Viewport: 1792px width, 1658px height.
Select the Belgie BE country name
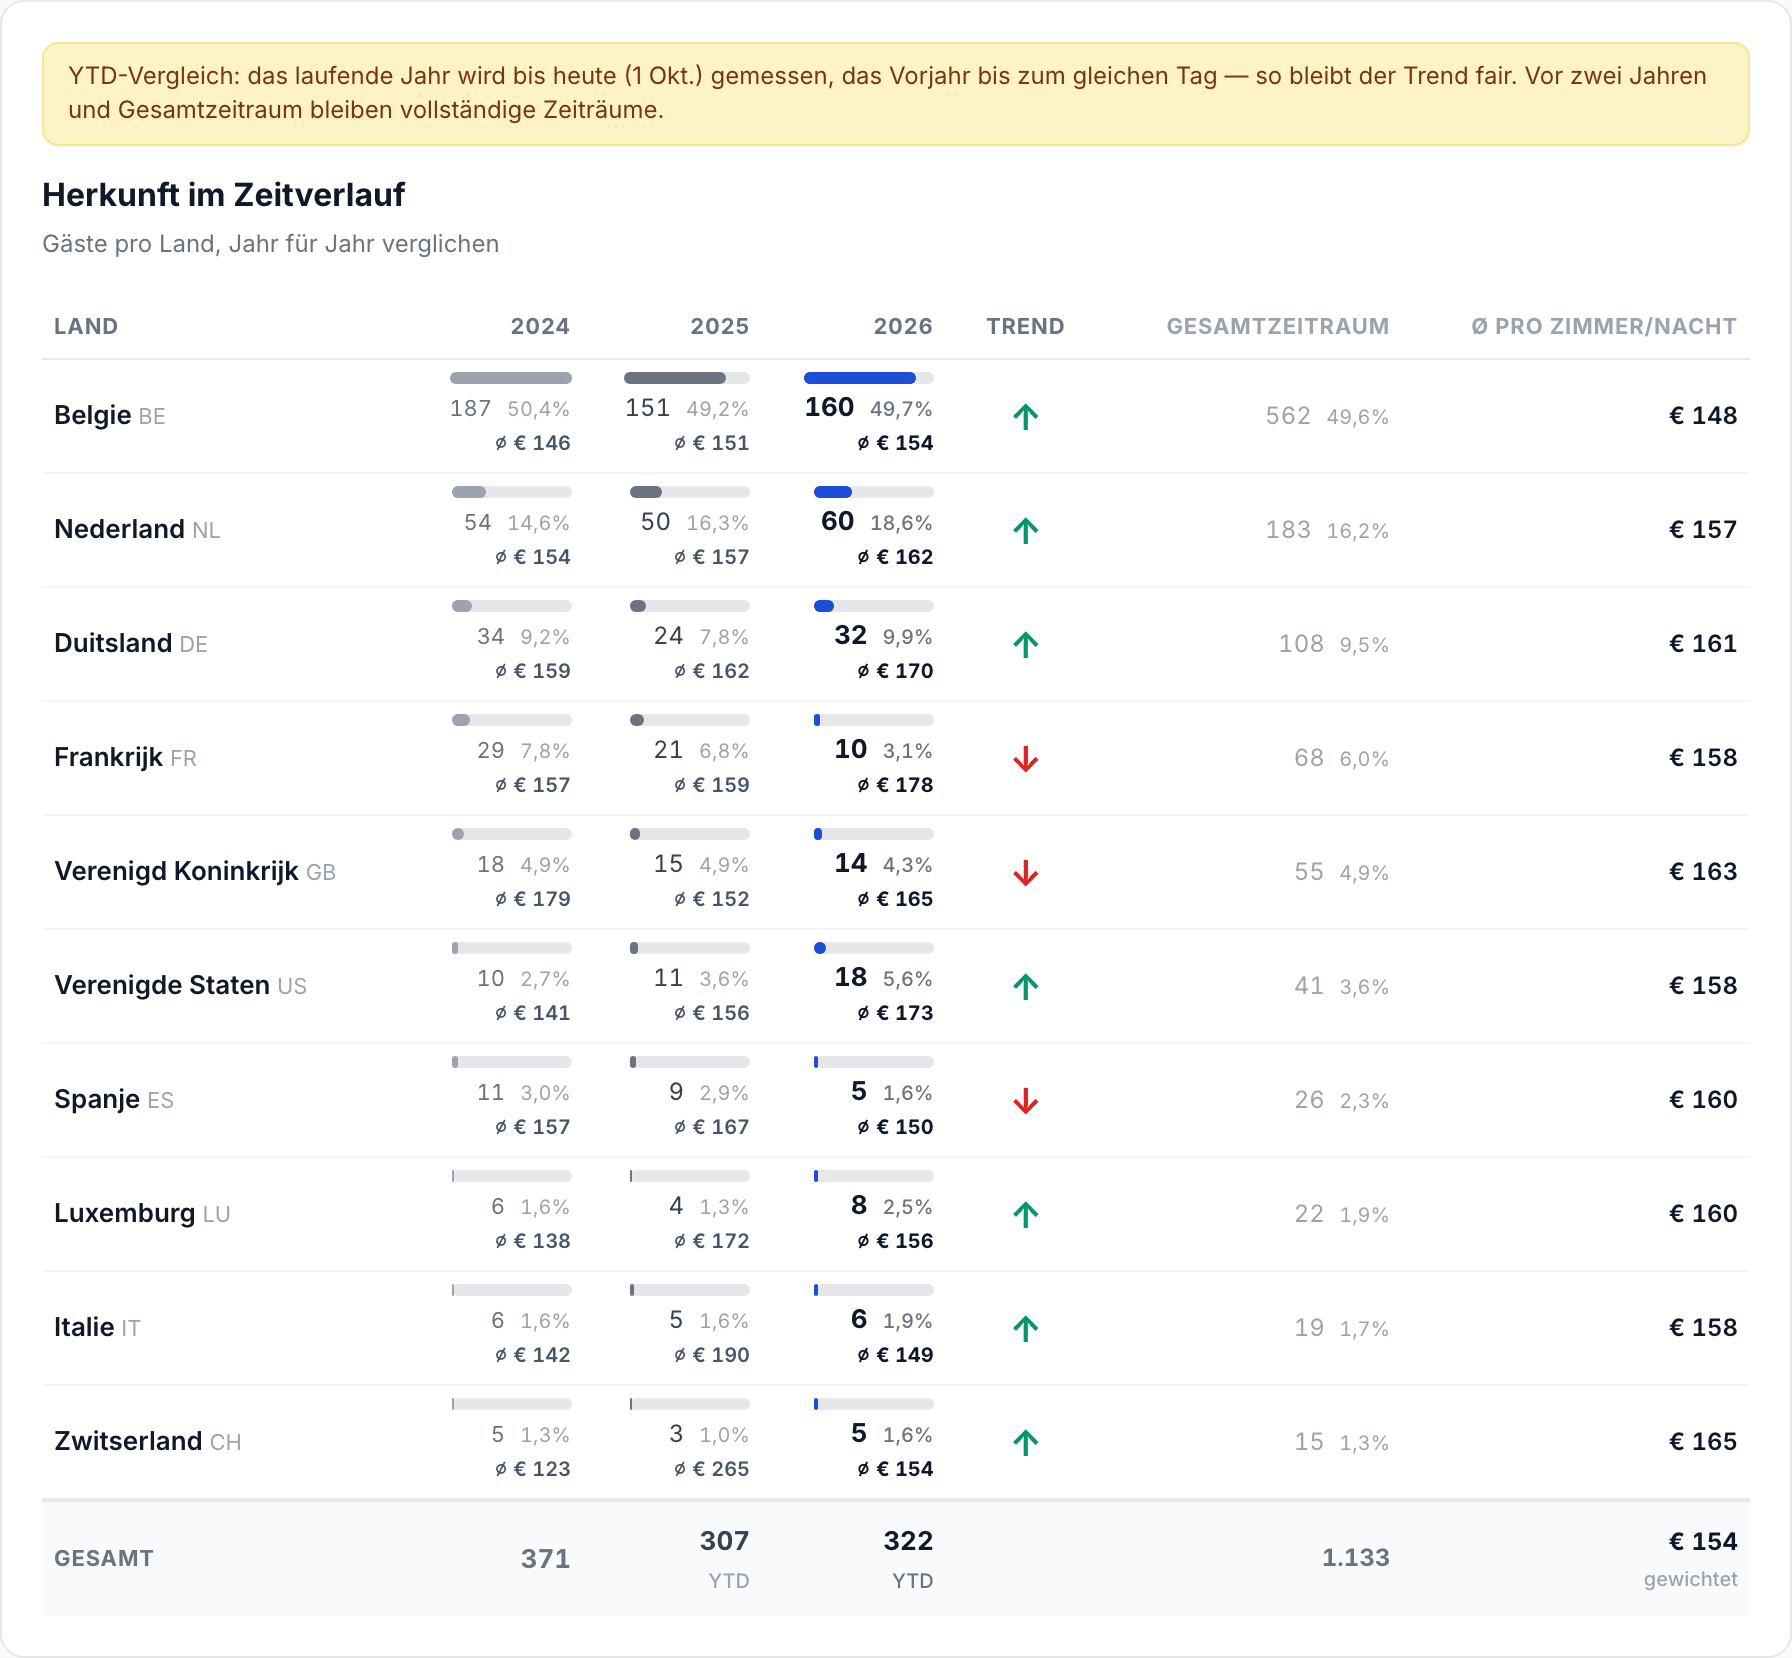pyautogui.click(x=110, y=415)
